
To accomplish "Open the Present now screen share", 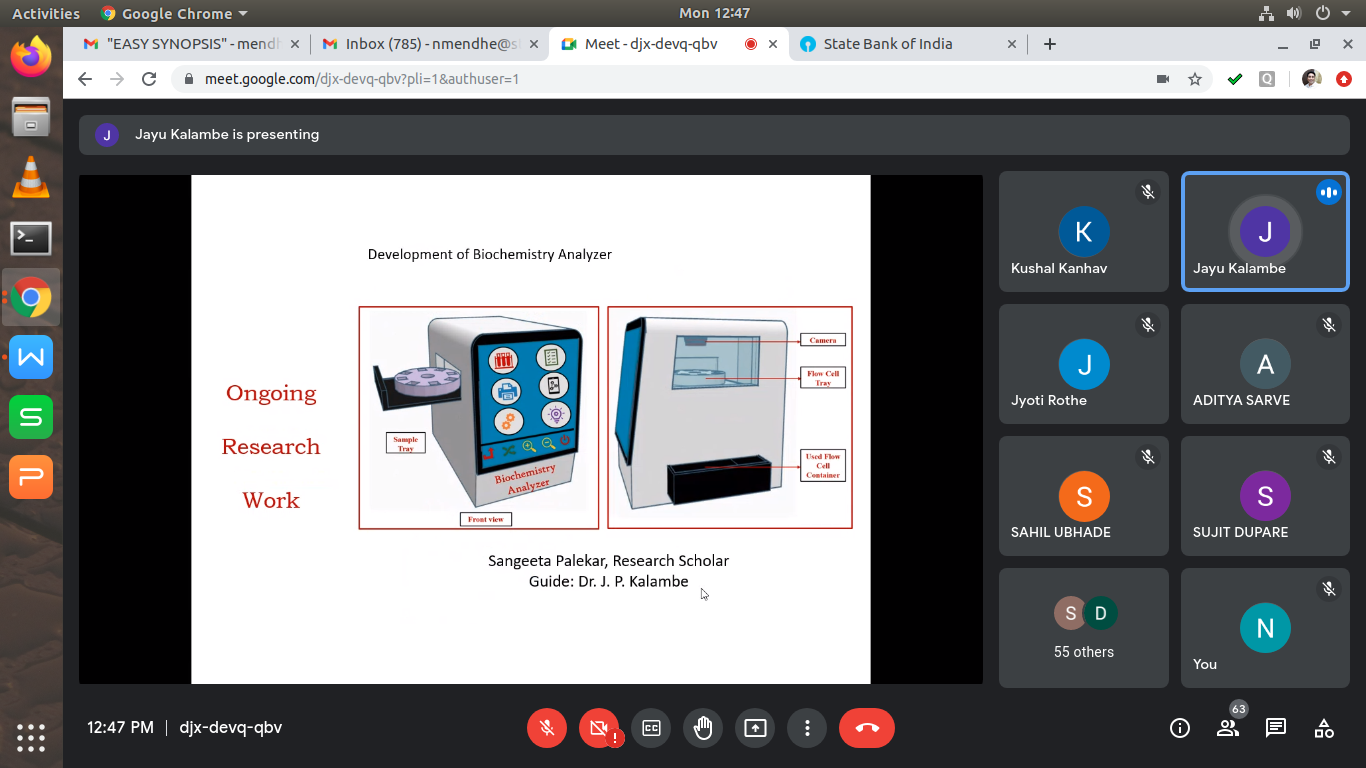I will 755,728.
